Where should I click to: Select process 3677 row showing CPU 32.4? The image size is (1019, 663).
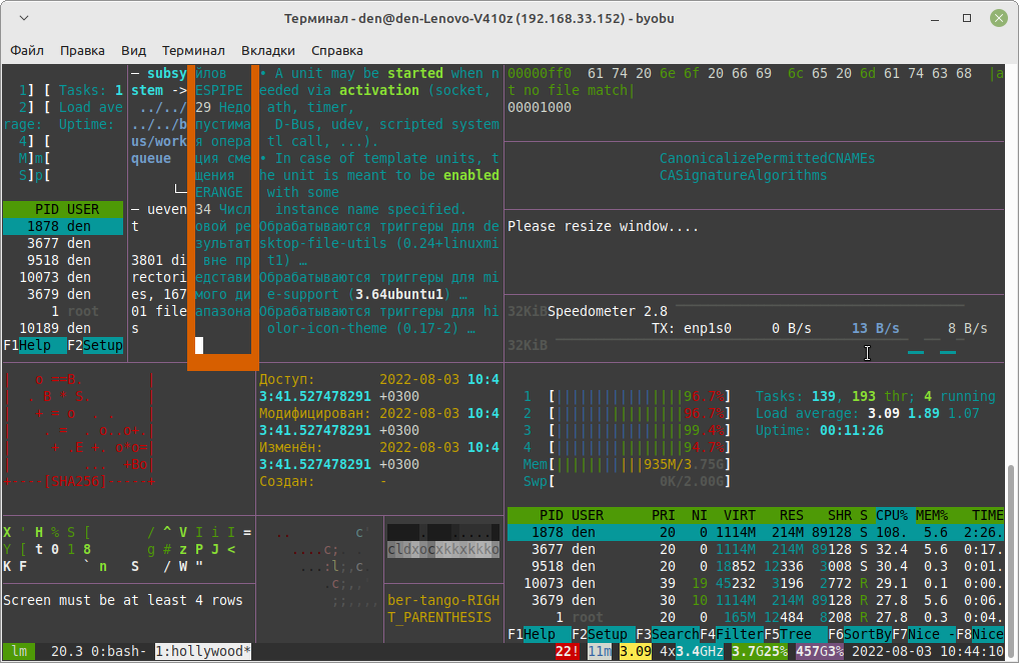click(x=756, y=549)
